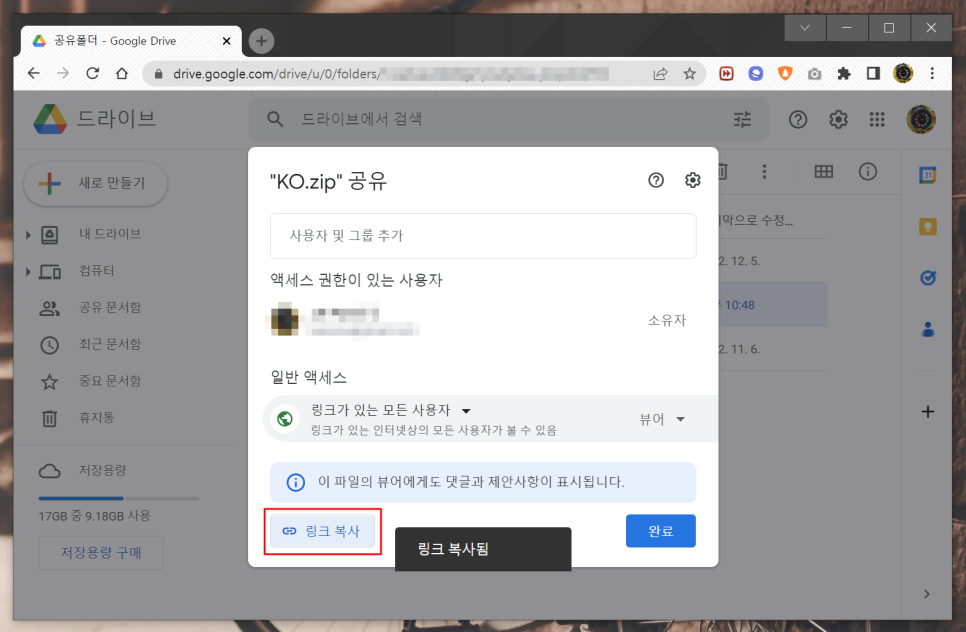
Task: Click the camera extension icon
Action: click(x=814, y=74)
